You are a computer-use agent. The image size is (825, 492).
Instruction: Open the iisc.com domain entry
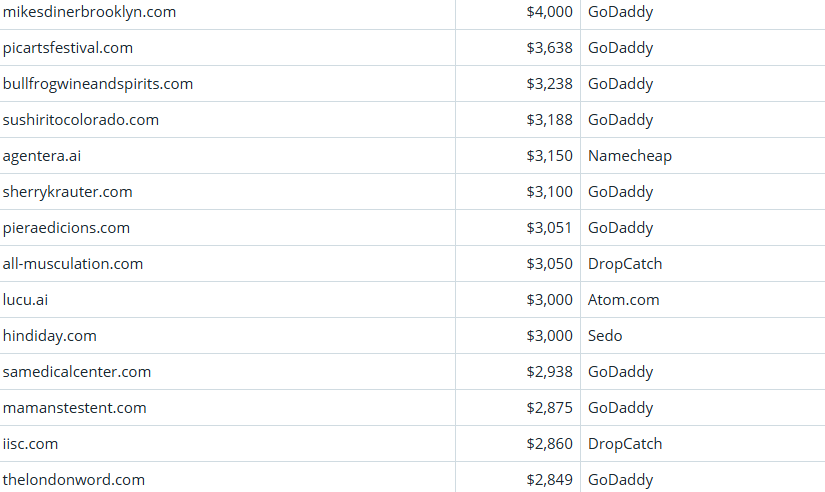click(x=31, y=444)
